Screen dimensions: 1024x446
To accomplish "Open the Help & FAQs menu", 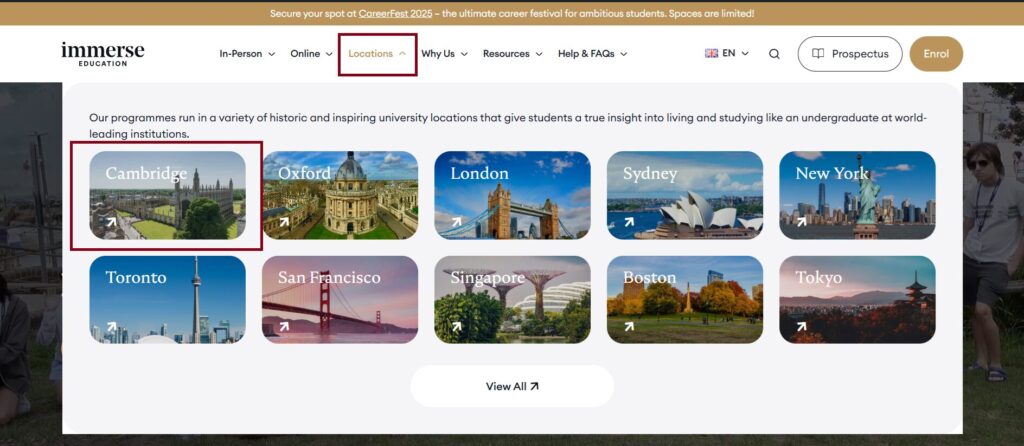I will (x=592, y=54).
